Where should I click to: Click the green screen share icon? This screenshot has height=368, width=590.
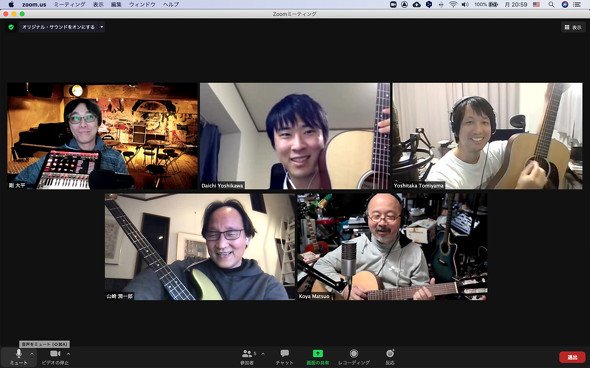(x=318, y=353)
